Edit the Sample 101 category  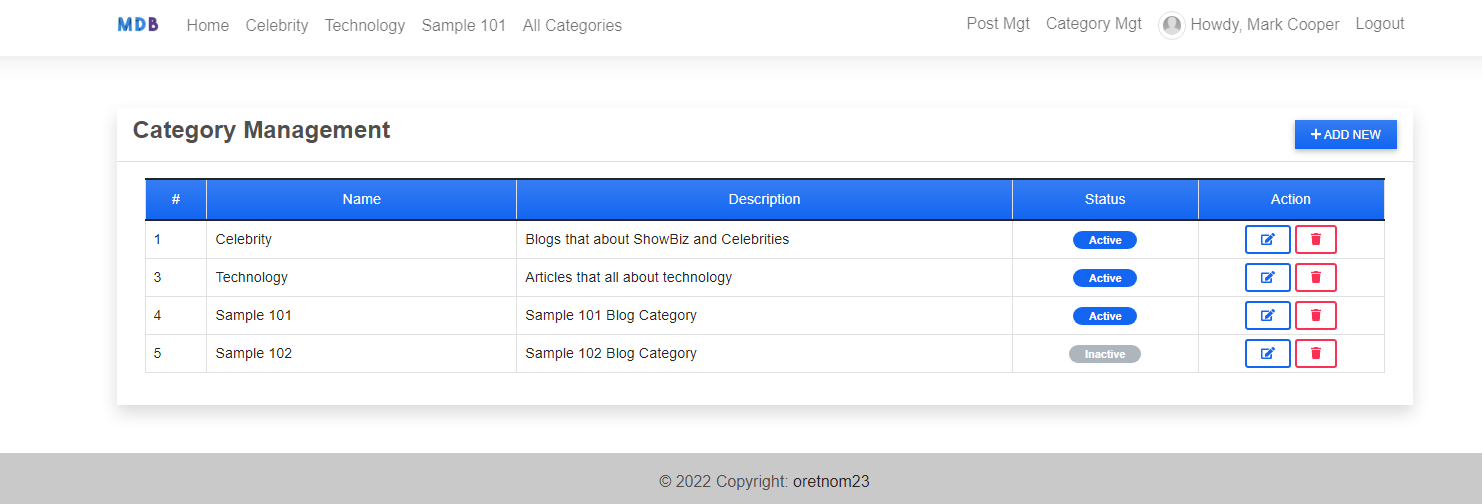click(1267, 316)
